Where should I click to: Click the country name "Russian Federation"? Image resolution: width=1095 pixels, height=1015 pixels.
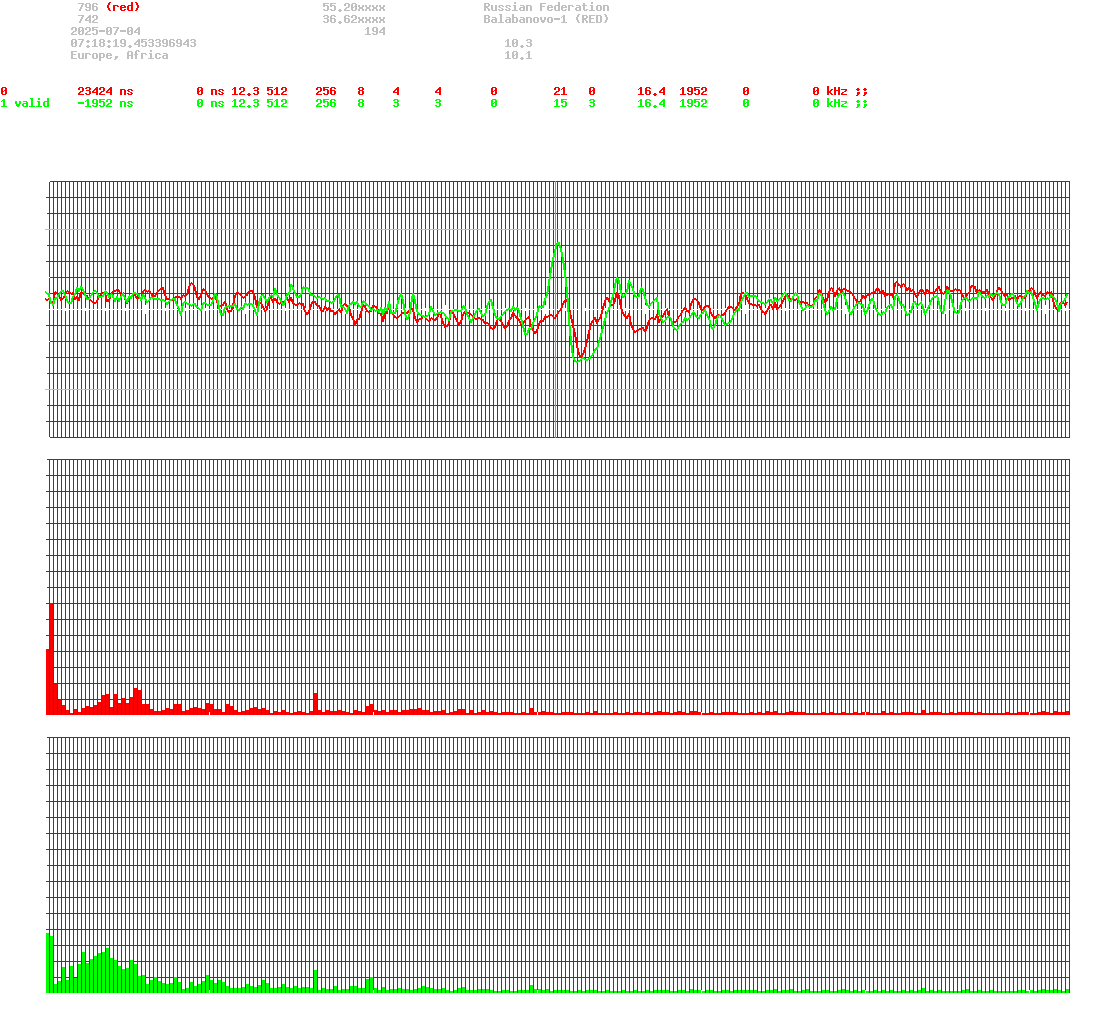pos(546,7)
